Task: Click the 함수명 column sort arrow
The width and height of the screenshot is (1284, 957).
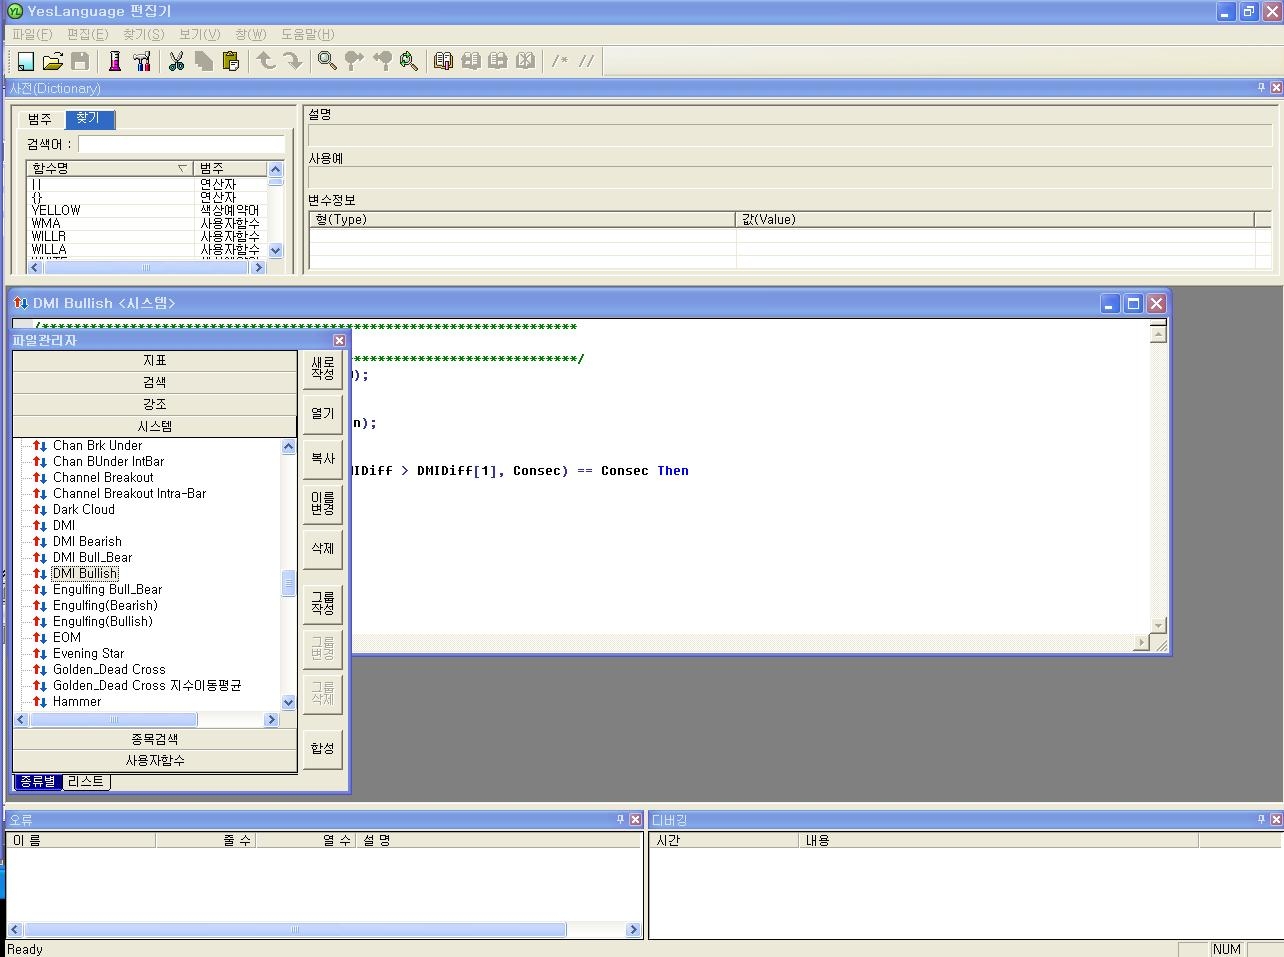Action: click(x=182, y=168)
